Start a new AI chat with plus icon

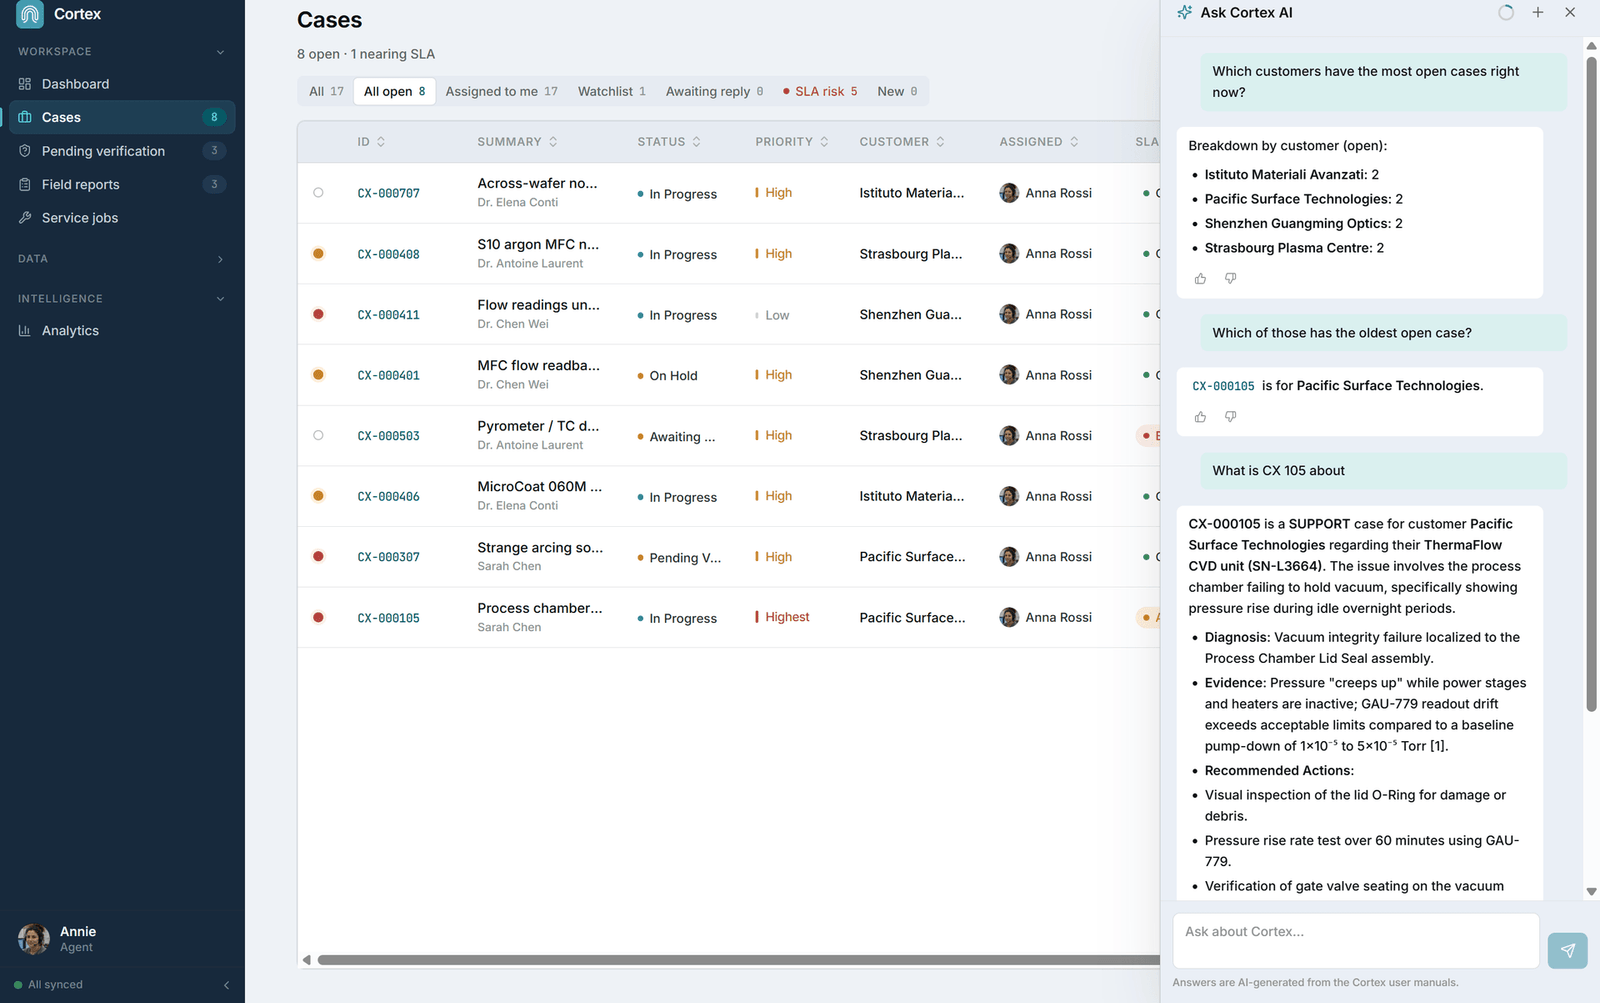pyautogui.click(x=1538, y=13)
